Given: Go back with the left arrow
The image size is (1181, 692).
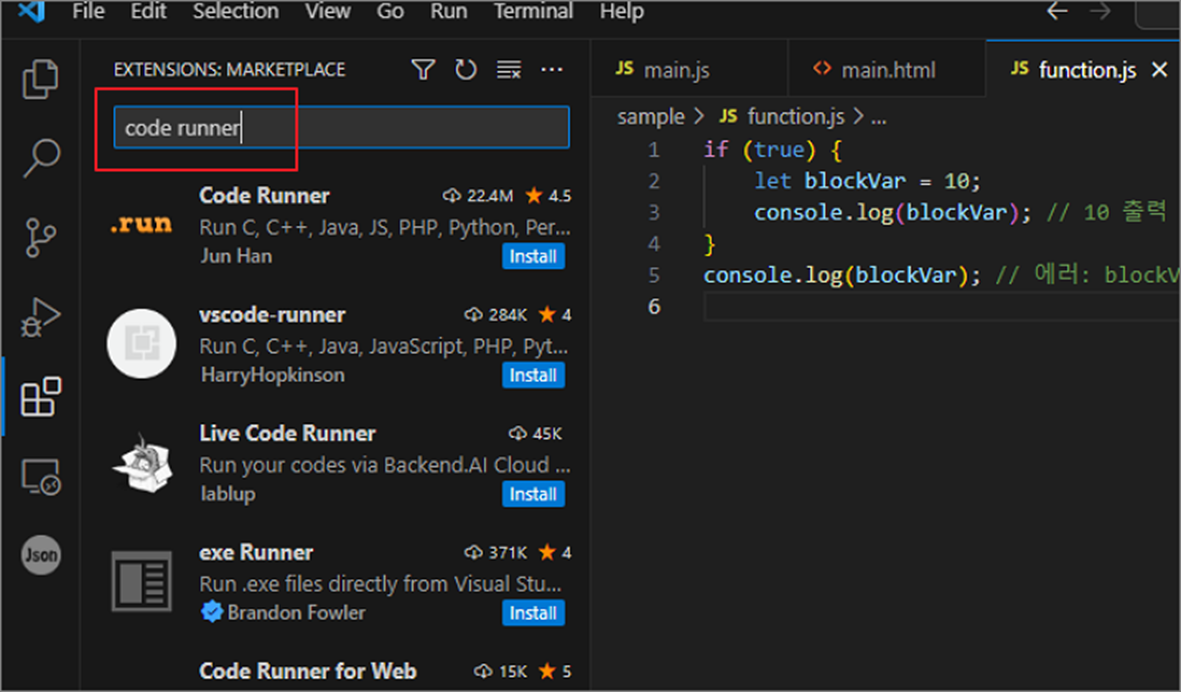Looking at the screenshot, I should (1057, 11).
